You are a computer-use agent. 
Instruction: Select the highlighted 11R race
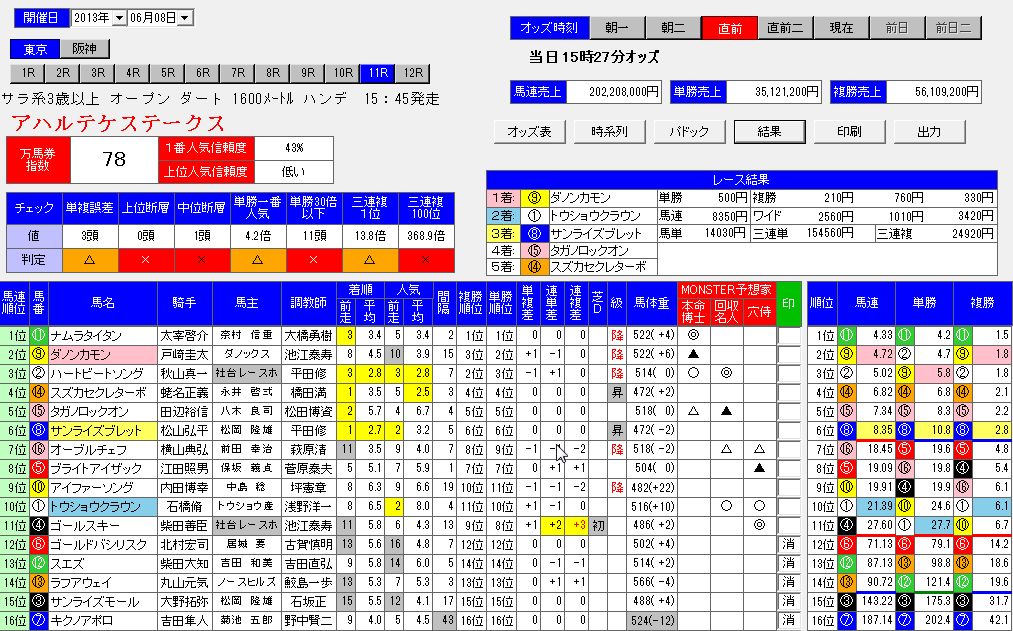377,73
